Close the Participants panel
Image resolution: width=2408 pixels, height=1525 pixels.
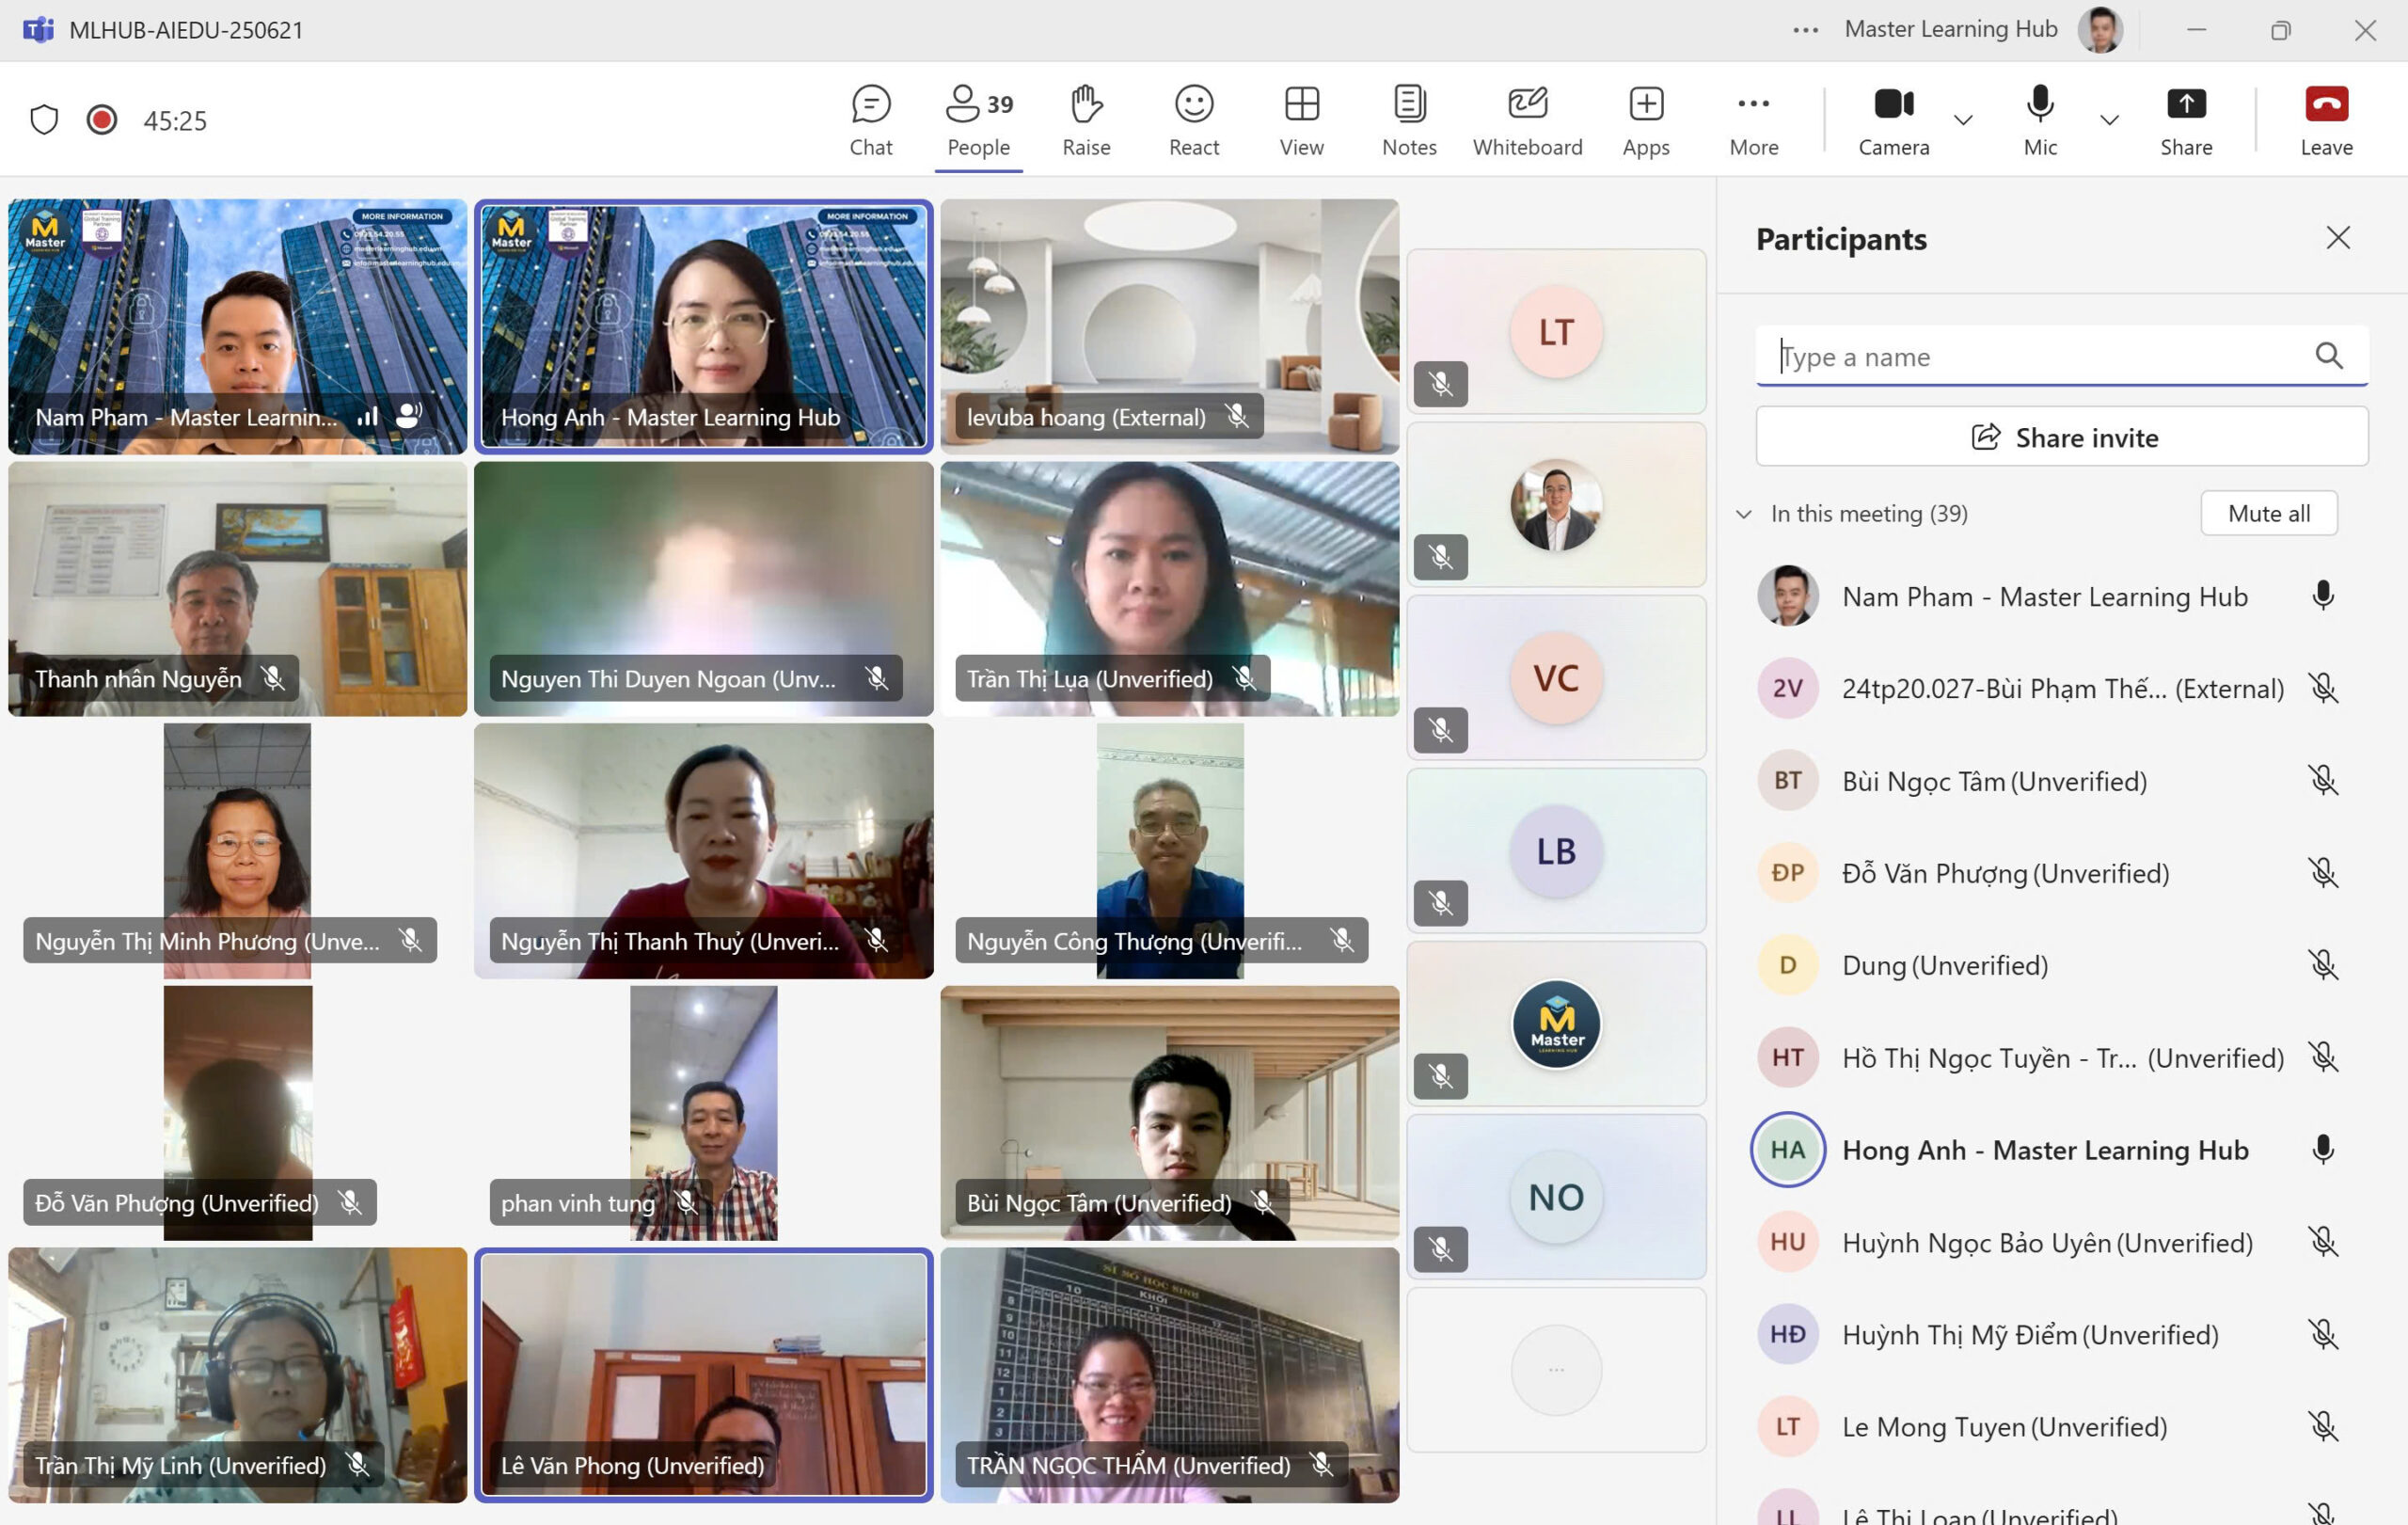pos(2337,238)
